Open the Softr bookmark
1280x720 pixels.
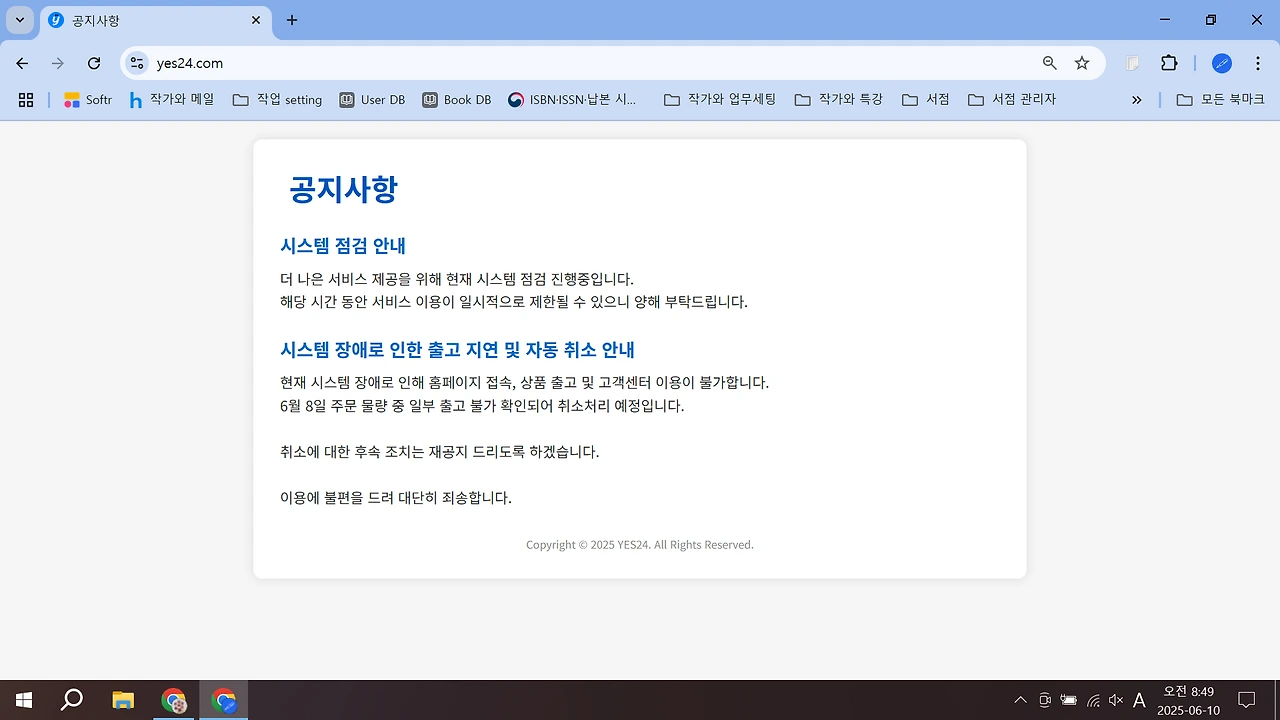[x=88, y=100]
